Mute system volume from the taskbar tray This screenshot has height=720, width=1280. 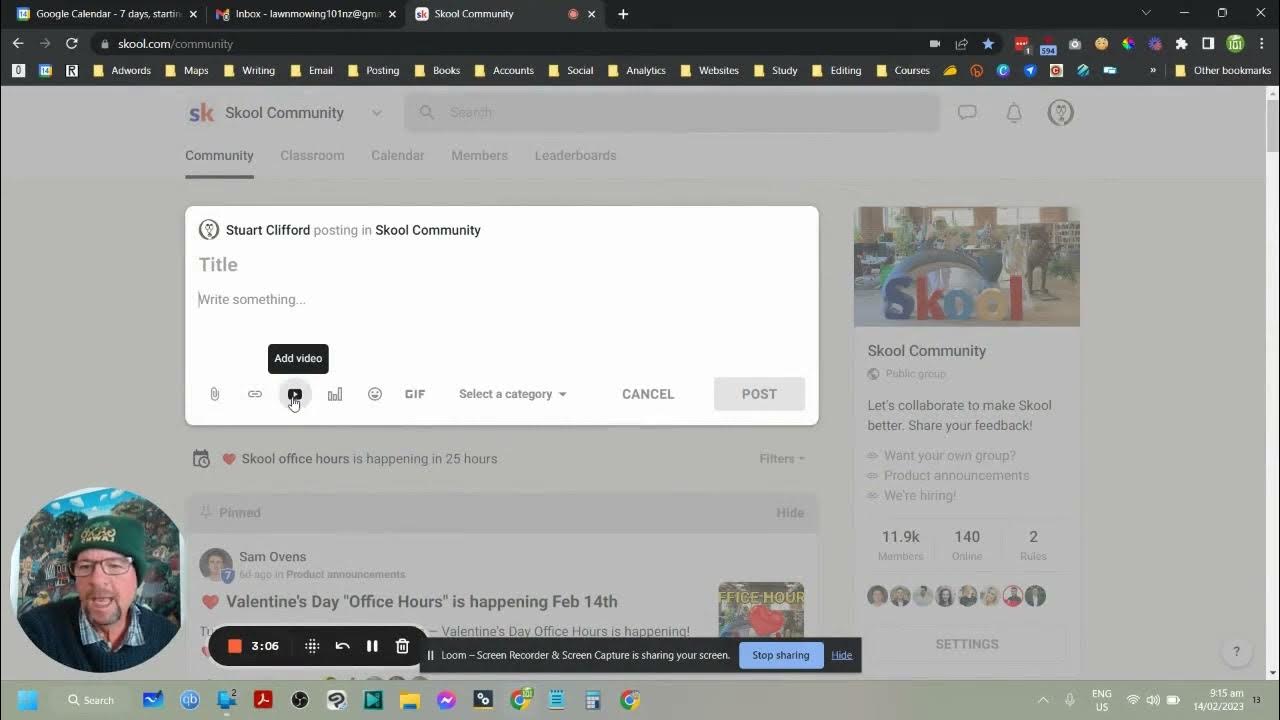point(1153,700)
